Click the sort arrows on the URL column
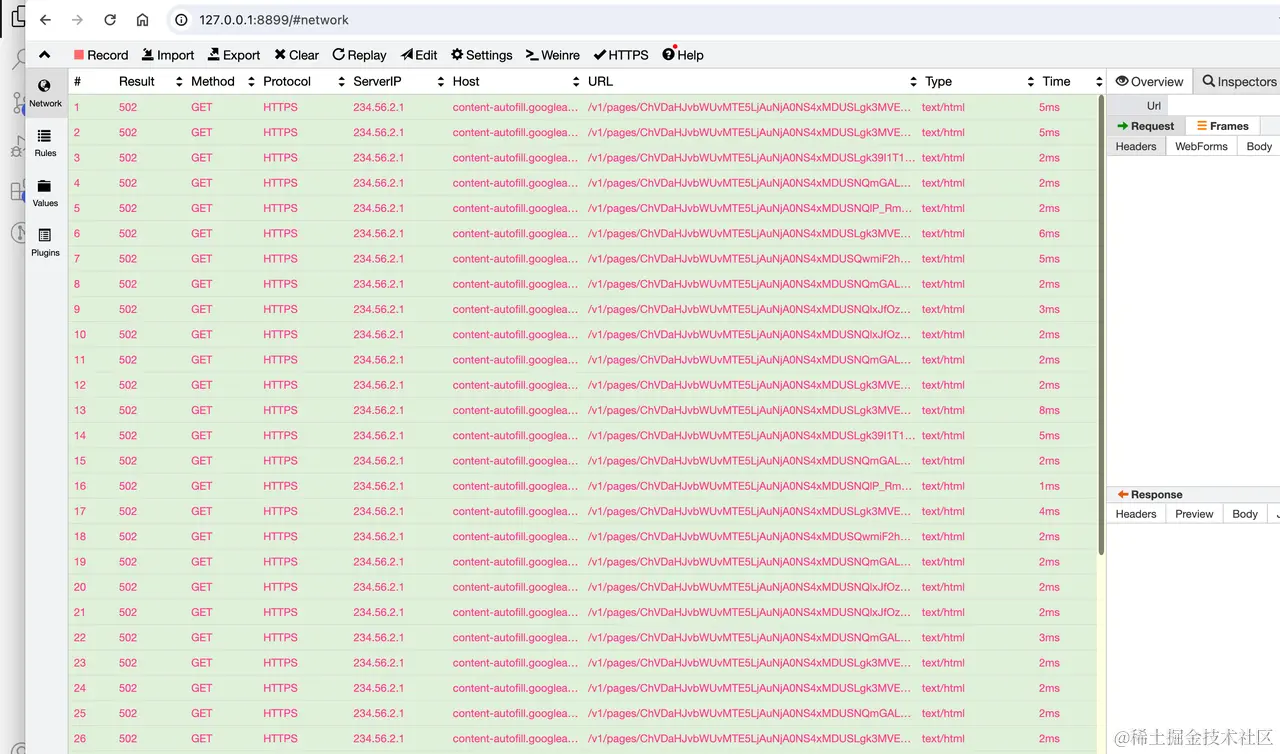Image resolution: width=1280 pixels, height=754 pixels. pos(913,82)
